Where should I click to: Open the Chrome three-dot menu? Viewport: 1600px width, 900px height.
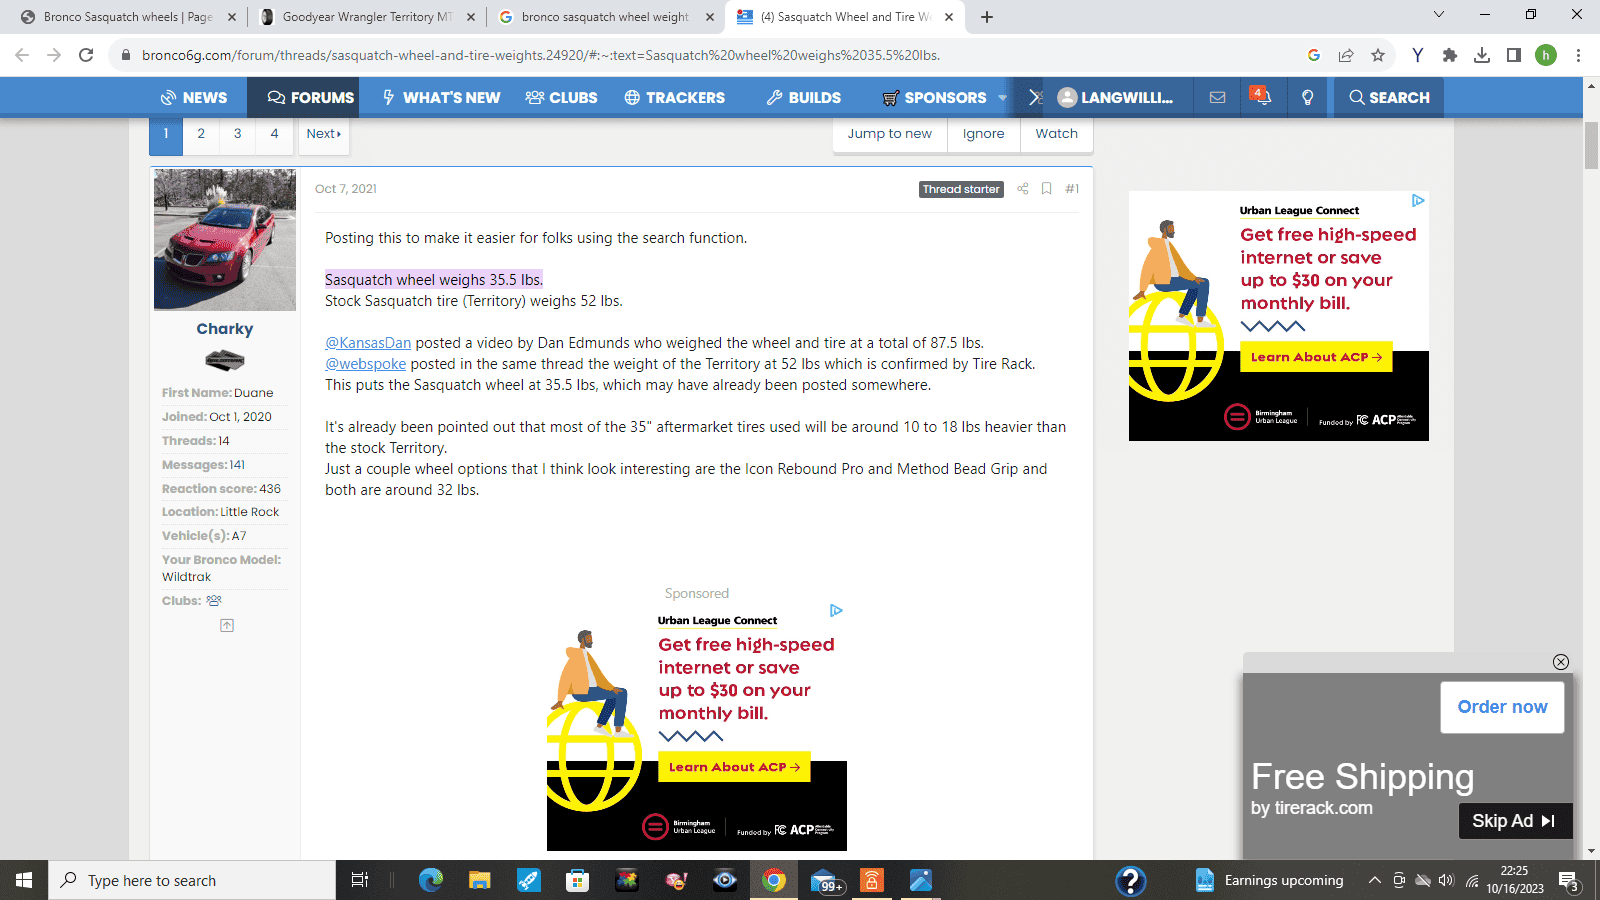point(1578,55)
